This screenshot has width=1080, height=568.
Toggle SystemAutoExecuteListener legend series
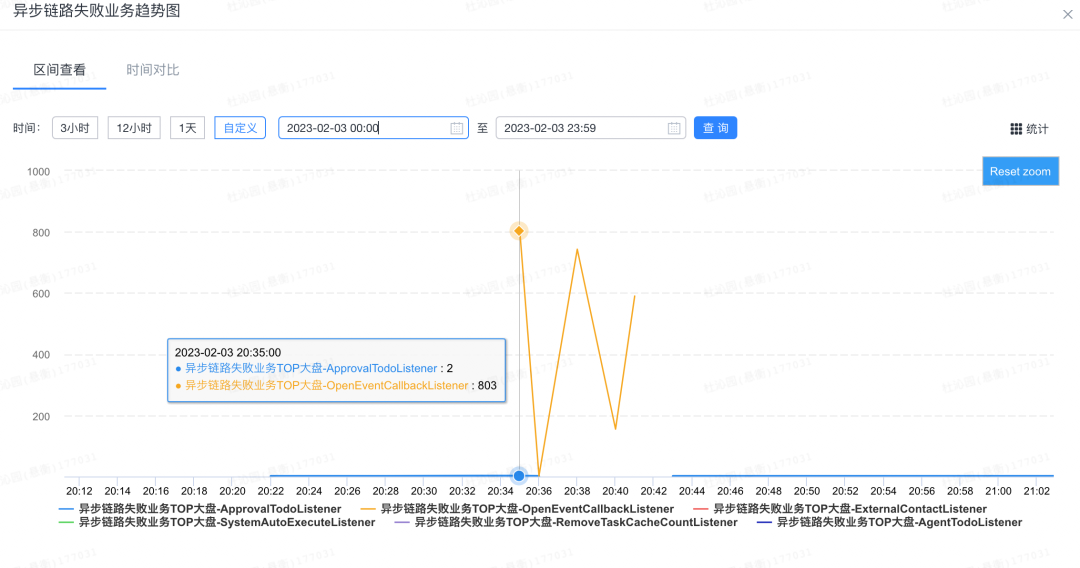pos(217,523)
